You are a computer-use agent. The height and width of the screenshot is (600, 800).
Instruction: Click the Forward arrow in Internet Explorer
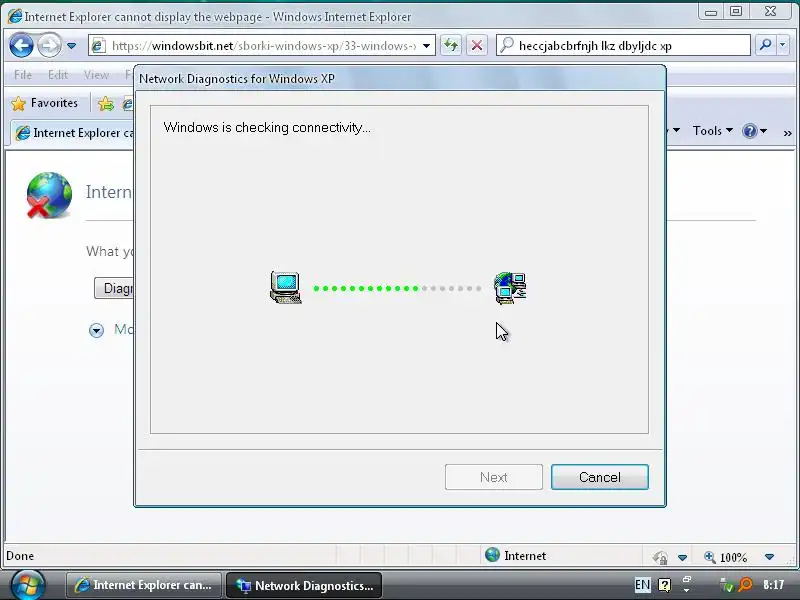point(49,45)
